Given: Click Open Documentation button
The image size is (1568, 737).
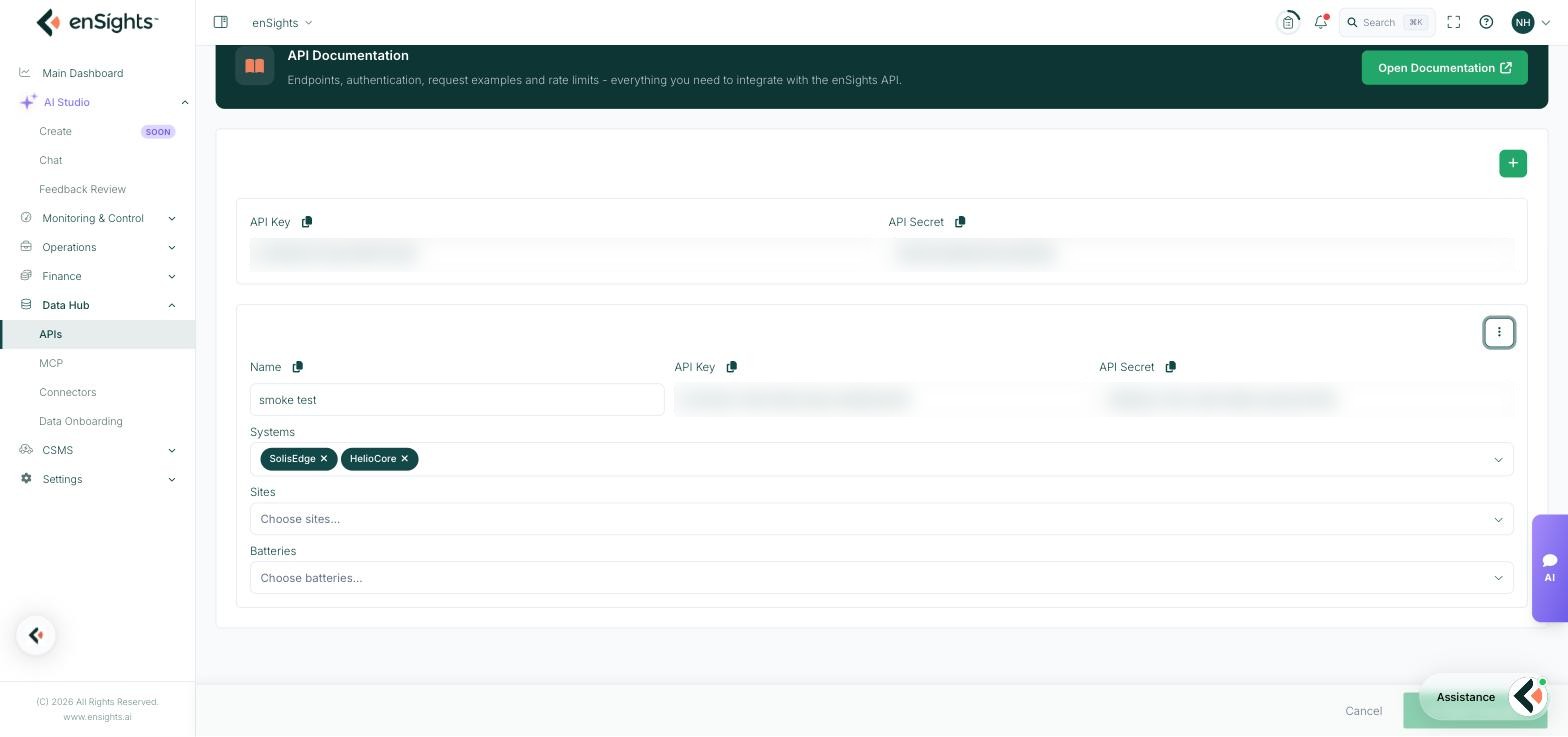Looking at the screenshot, I should (x=1444, y=68).
